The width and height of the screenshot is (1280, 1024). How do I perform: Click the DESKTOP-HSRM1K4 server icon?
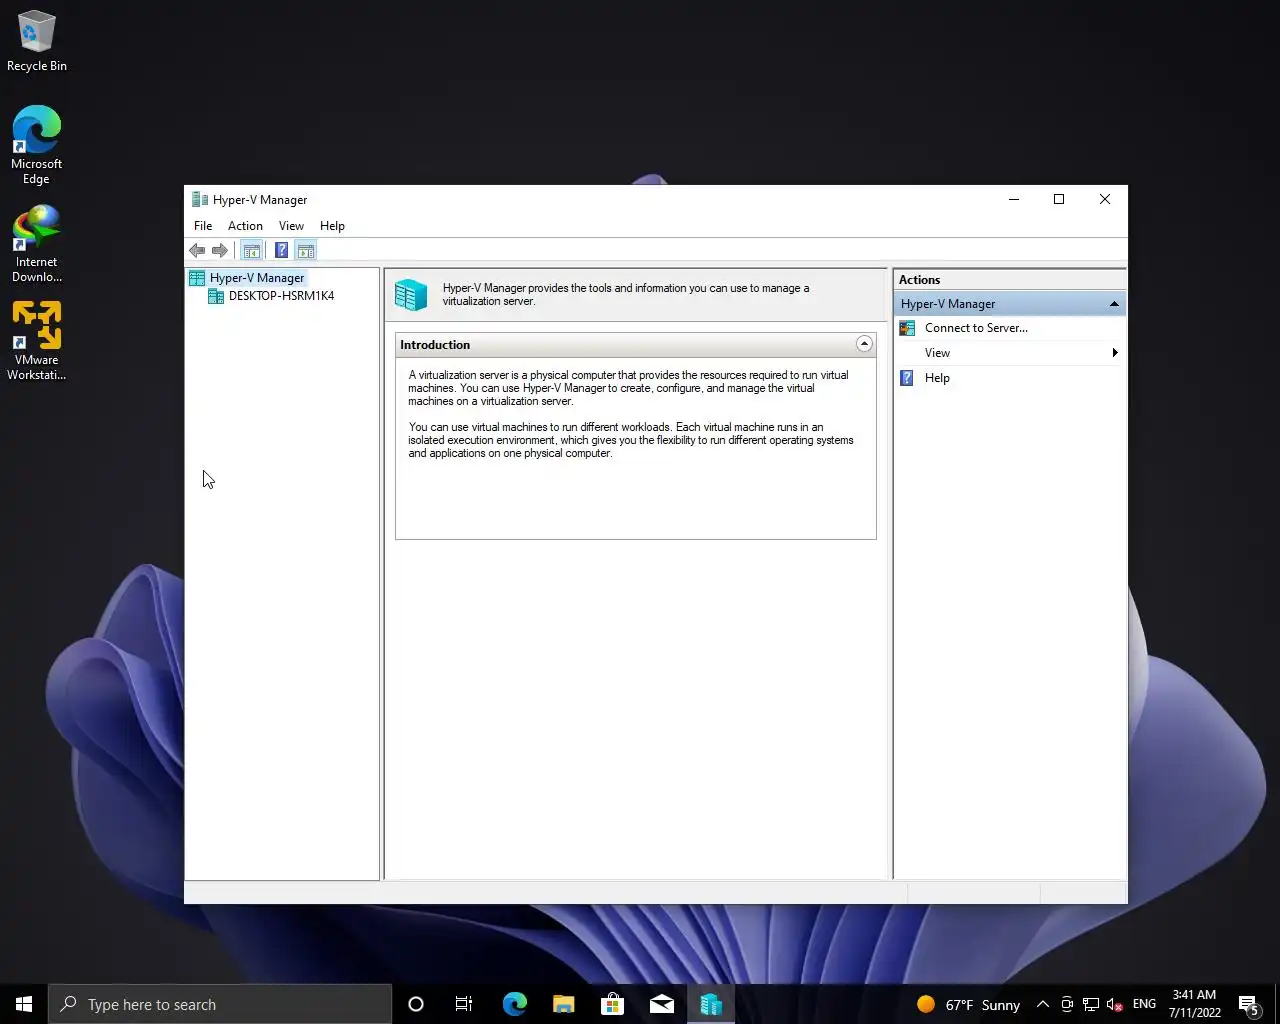click(x=215, y=296)
